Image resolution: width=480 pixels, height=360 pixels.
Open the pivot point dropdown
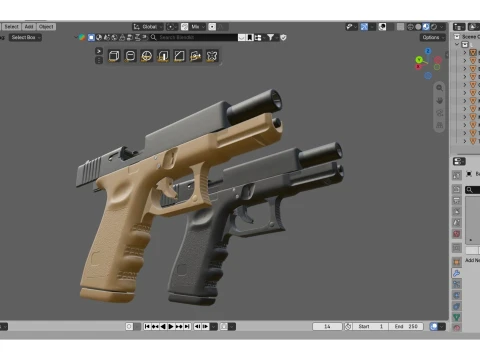pos(172,27)
